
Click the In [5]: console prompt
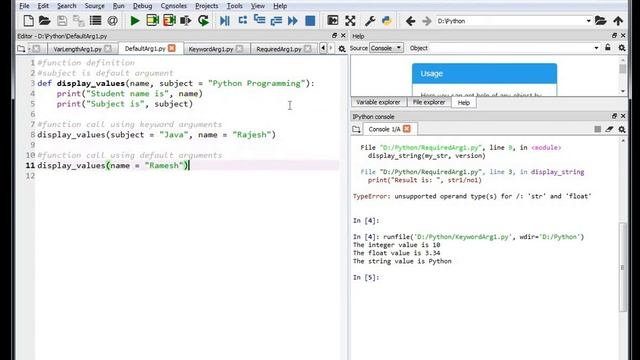click(x=366, y=277)
